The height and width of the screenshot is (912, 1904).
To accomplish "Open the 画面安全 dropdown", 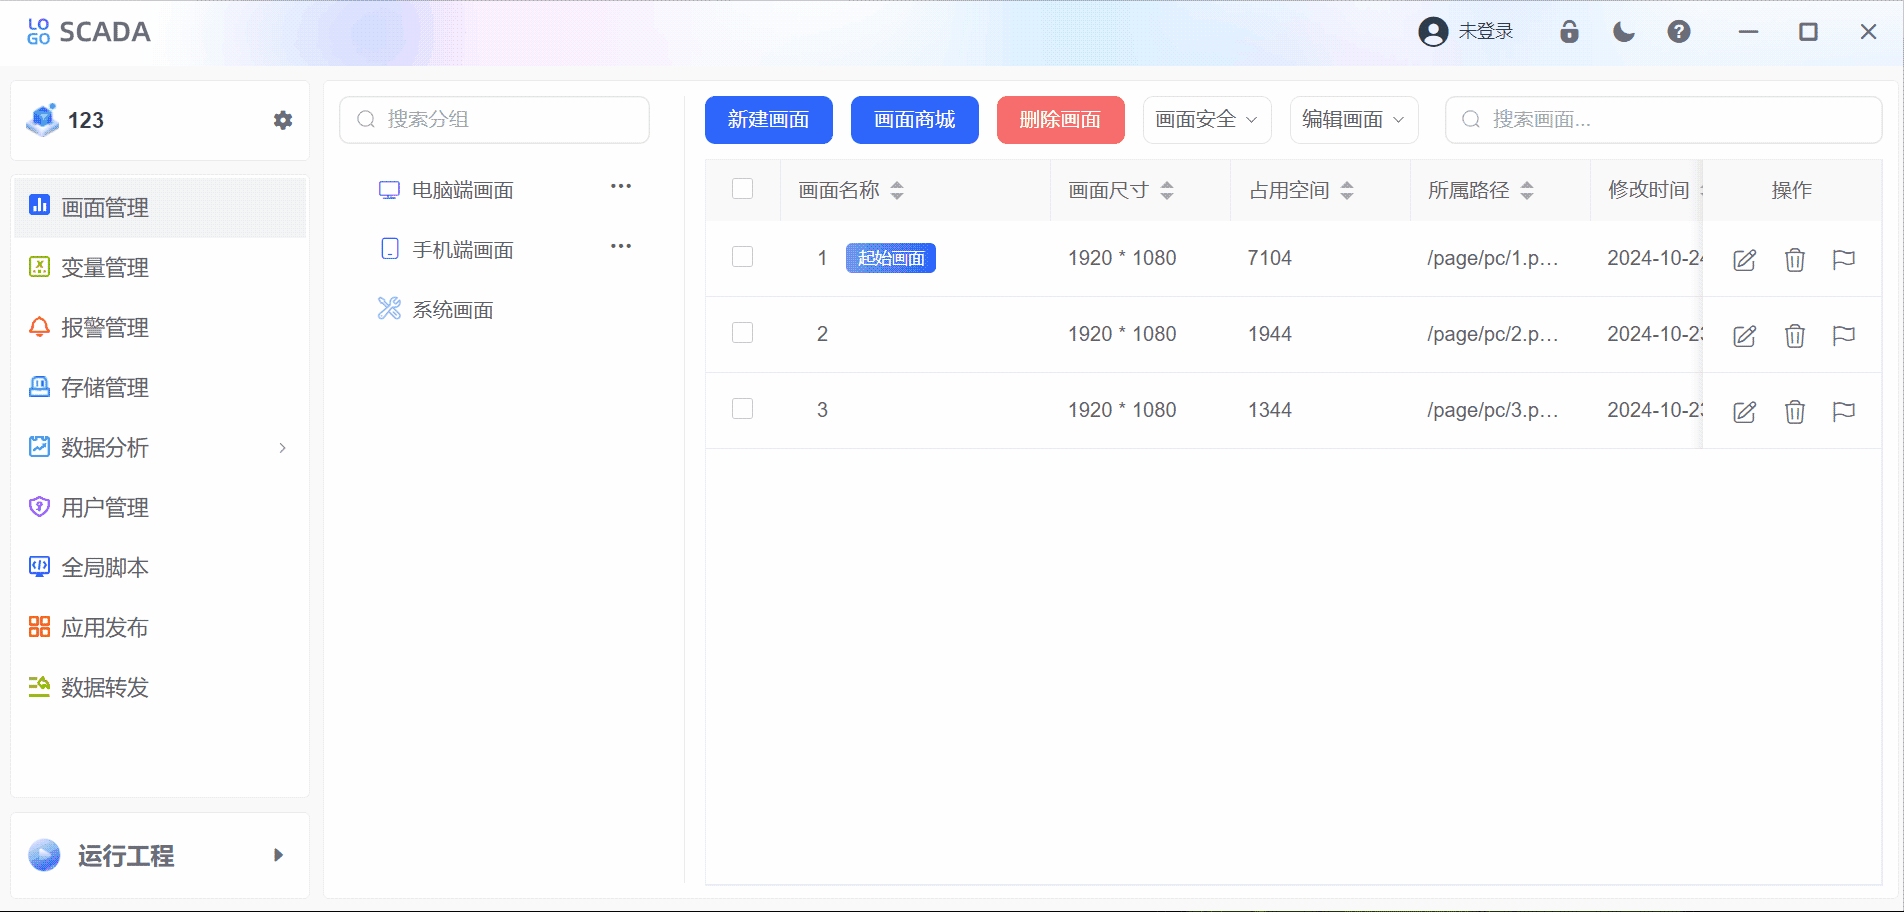I will point(1206,120).
